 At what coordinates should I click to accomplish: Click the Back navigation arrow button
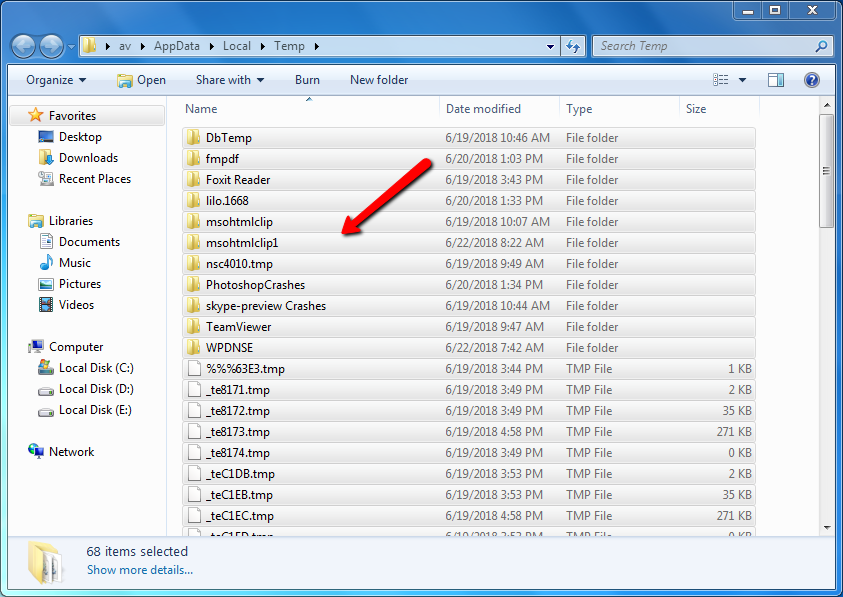tap(24, 46)
